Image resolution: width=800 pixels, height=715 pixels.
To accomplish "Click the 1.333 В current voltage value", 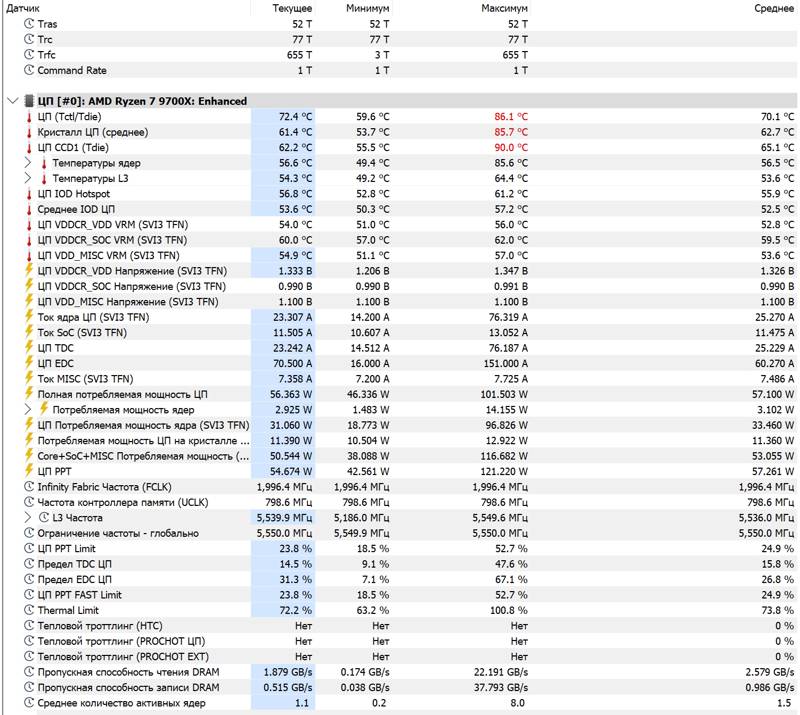I will click(x=295, y=271).
